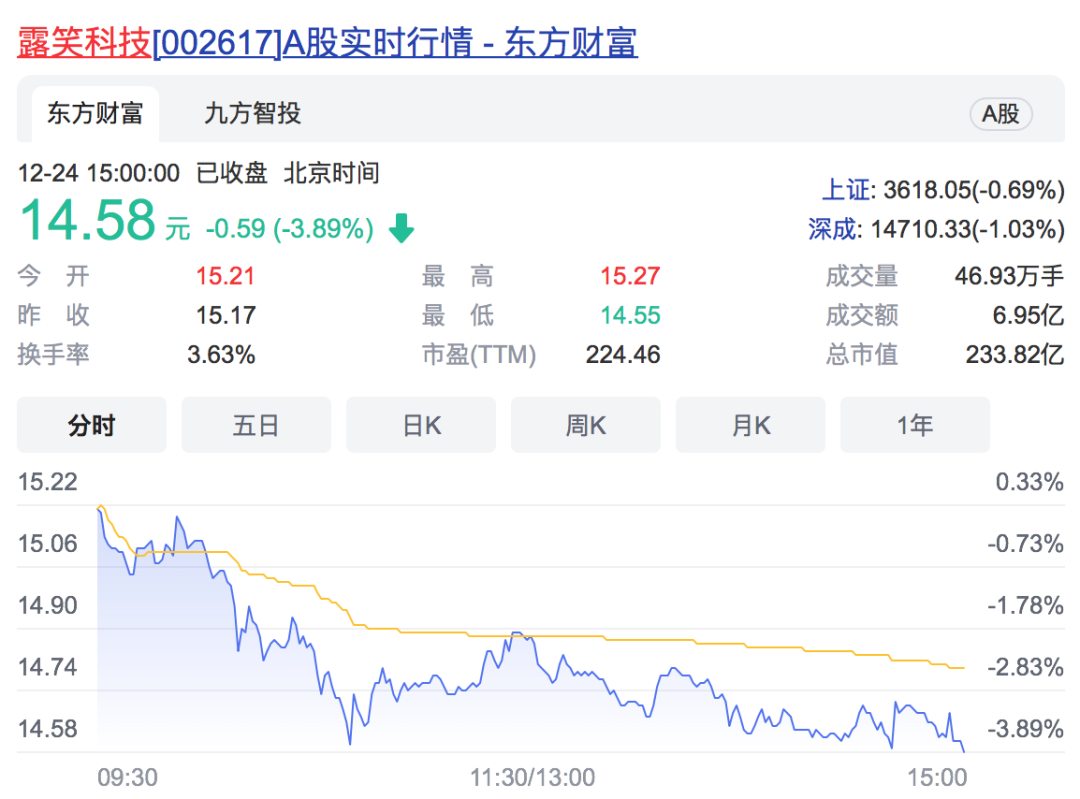This screenshot has height=799, width=1080.
Task: Click the 0.33% axis label
Action: tap(1029, 482)
